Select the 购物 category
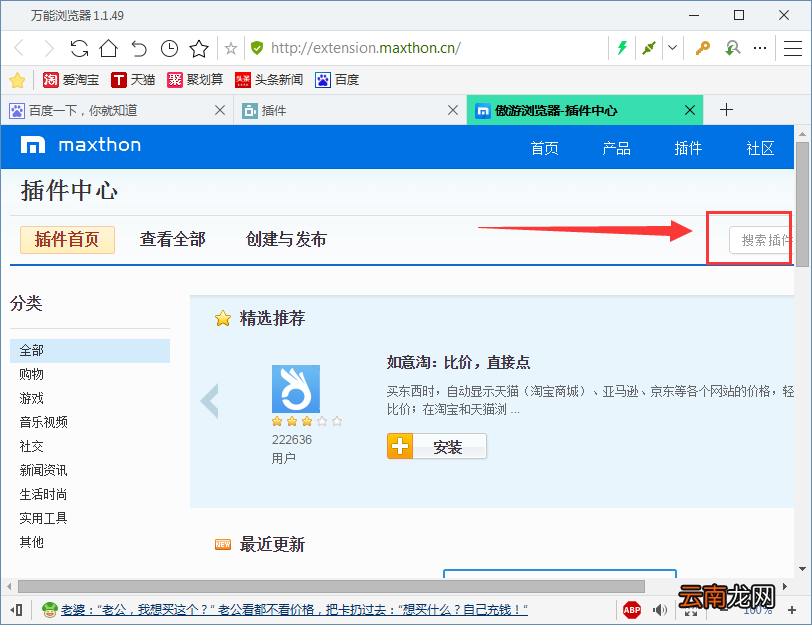 32,374
